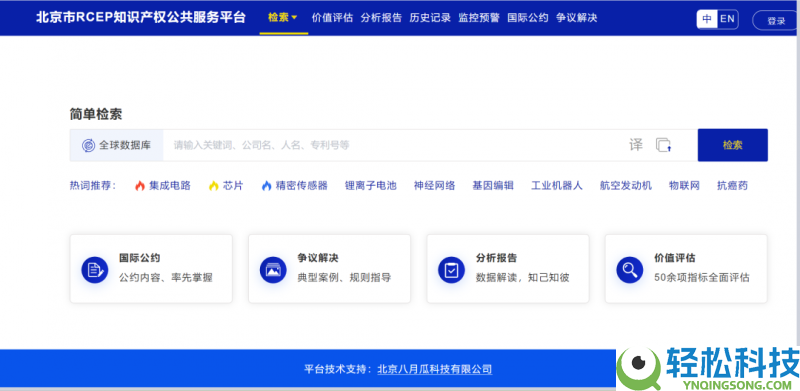Click the yellow flame icon
The height and width of the screenshot is (391, 800).
213,186
